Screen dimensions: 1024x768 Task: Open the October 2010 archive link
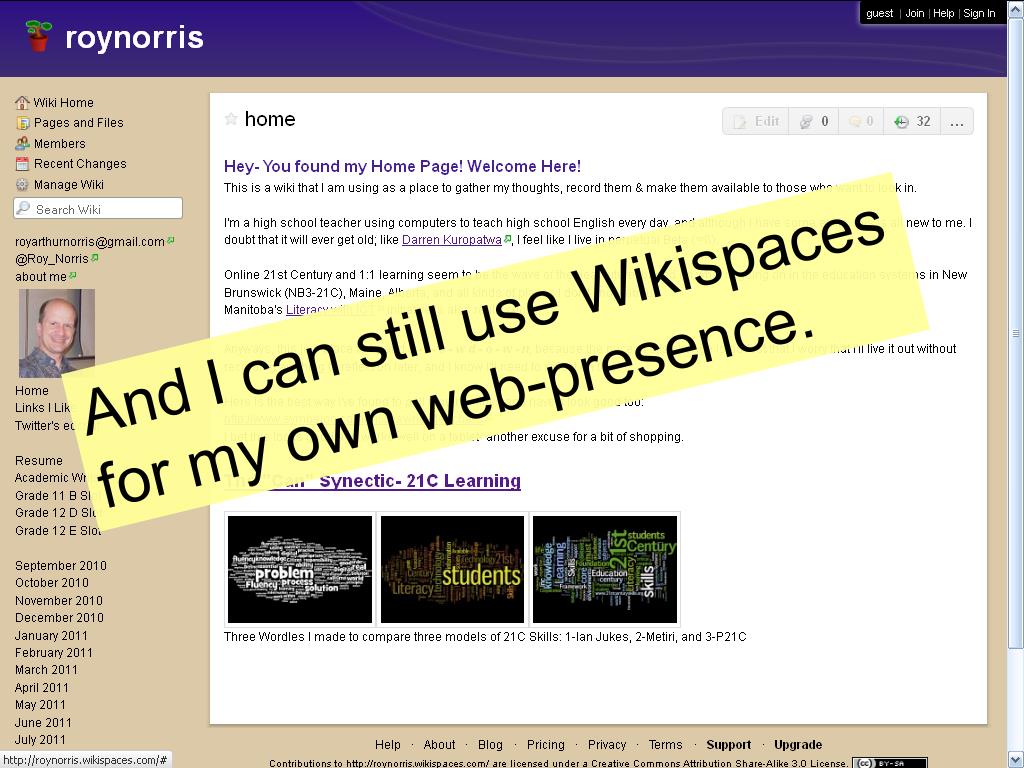click(52, 583)
